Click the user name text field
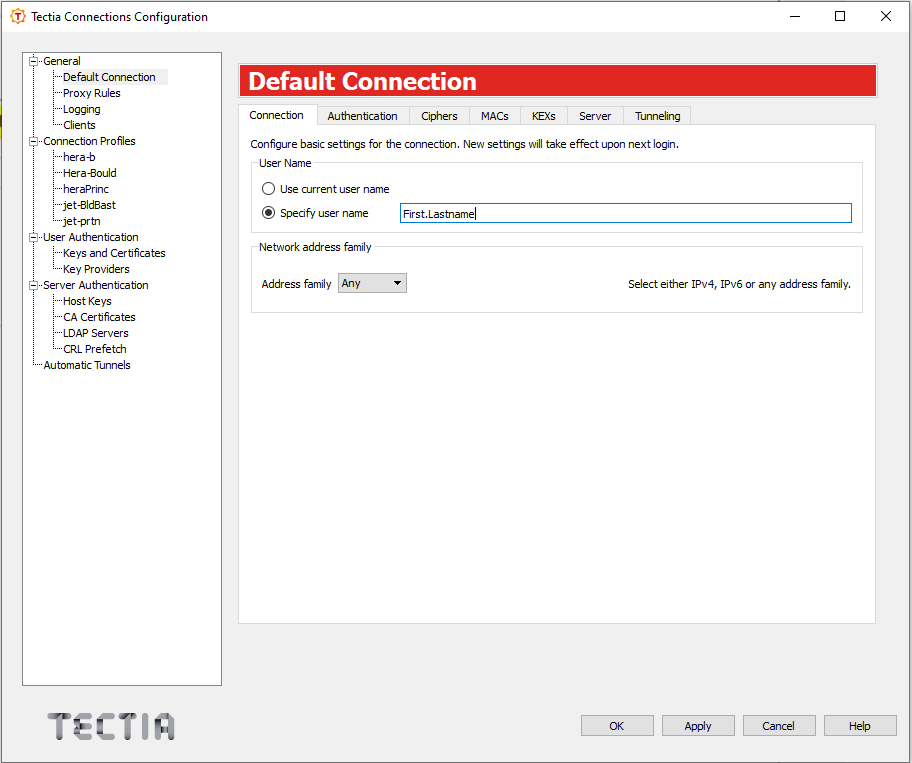The height and width of the screenshot is (763, 912). point(626,213)
